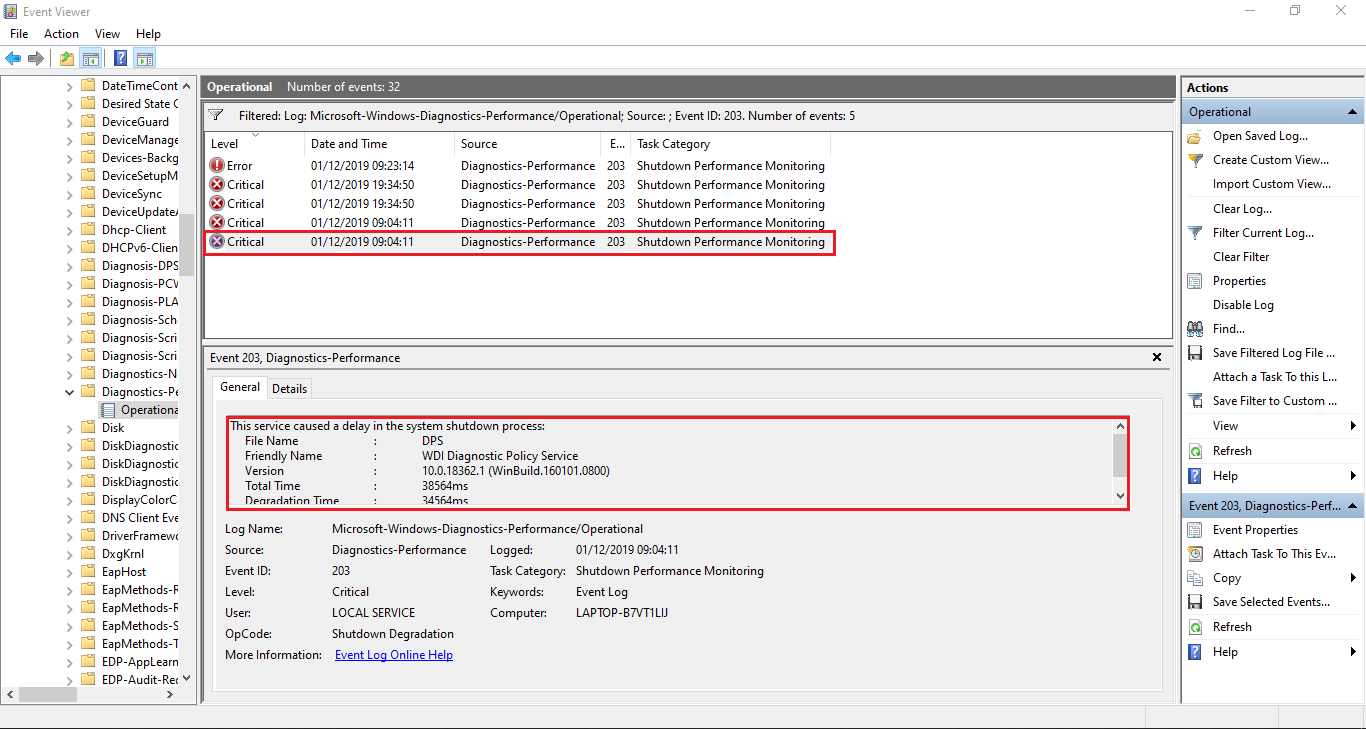Switch to the Details tab
1366x729 pixels.
point(289,388)
